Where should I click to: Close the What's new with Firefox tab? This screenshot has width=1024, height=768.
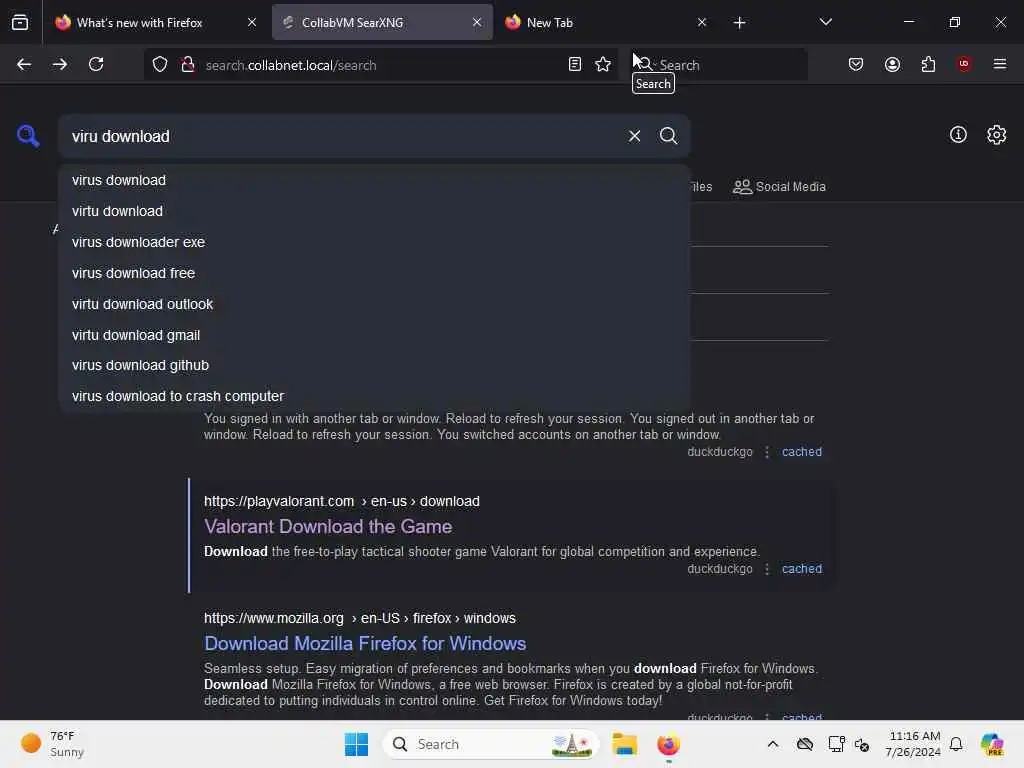(251, 22)
